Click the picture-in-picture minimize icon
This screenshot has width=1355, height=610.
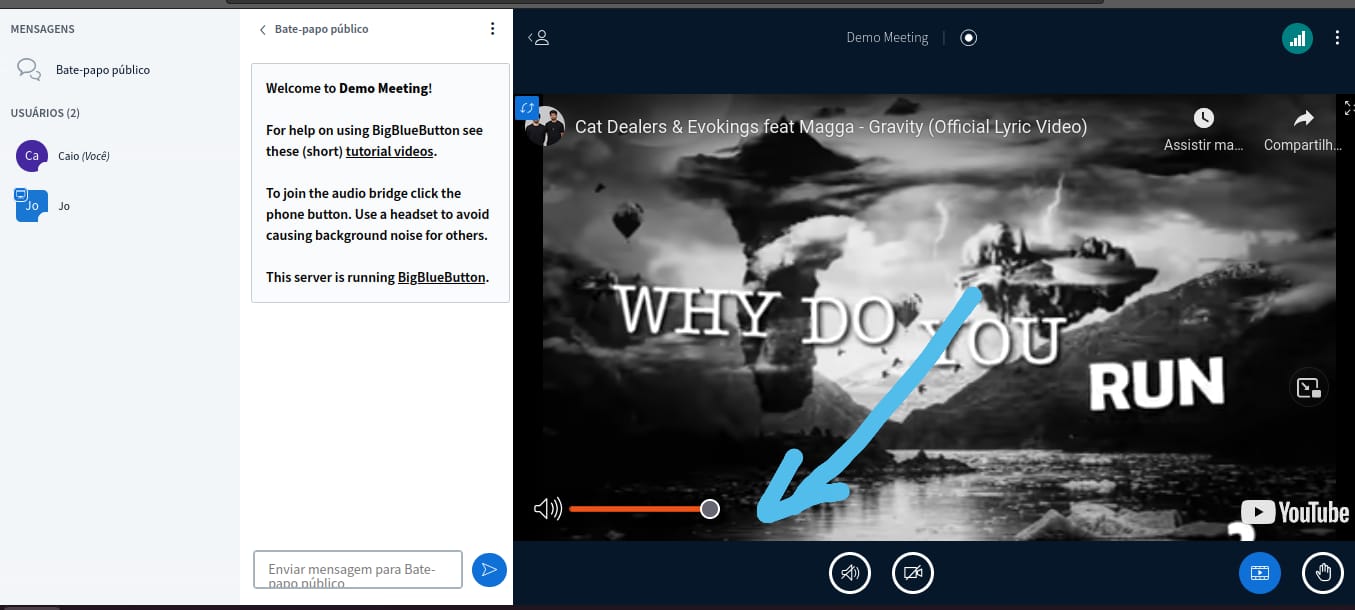click(1309, 388)
